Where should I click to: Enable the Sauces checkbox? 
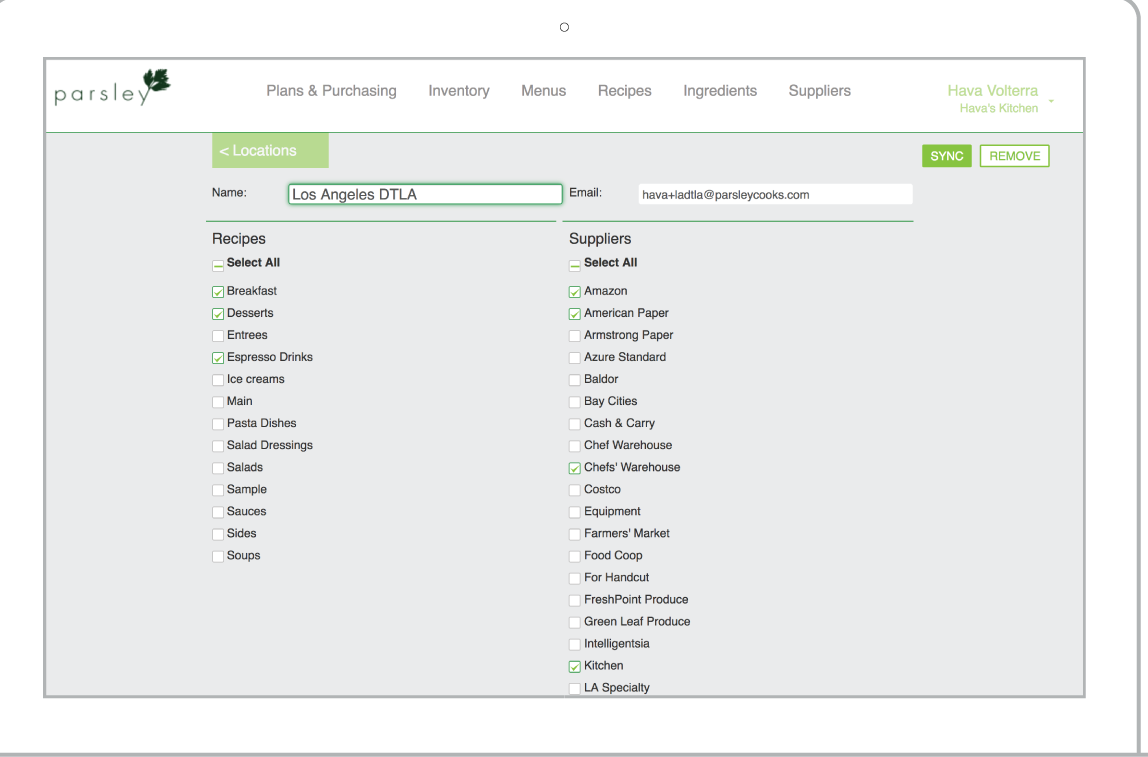click(x=217, y=512)
